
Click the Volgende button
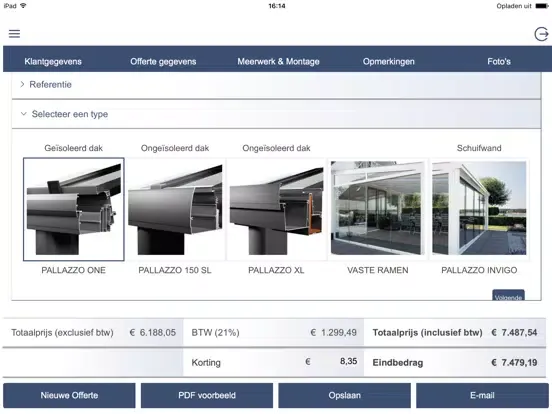[x=508, y=295]
